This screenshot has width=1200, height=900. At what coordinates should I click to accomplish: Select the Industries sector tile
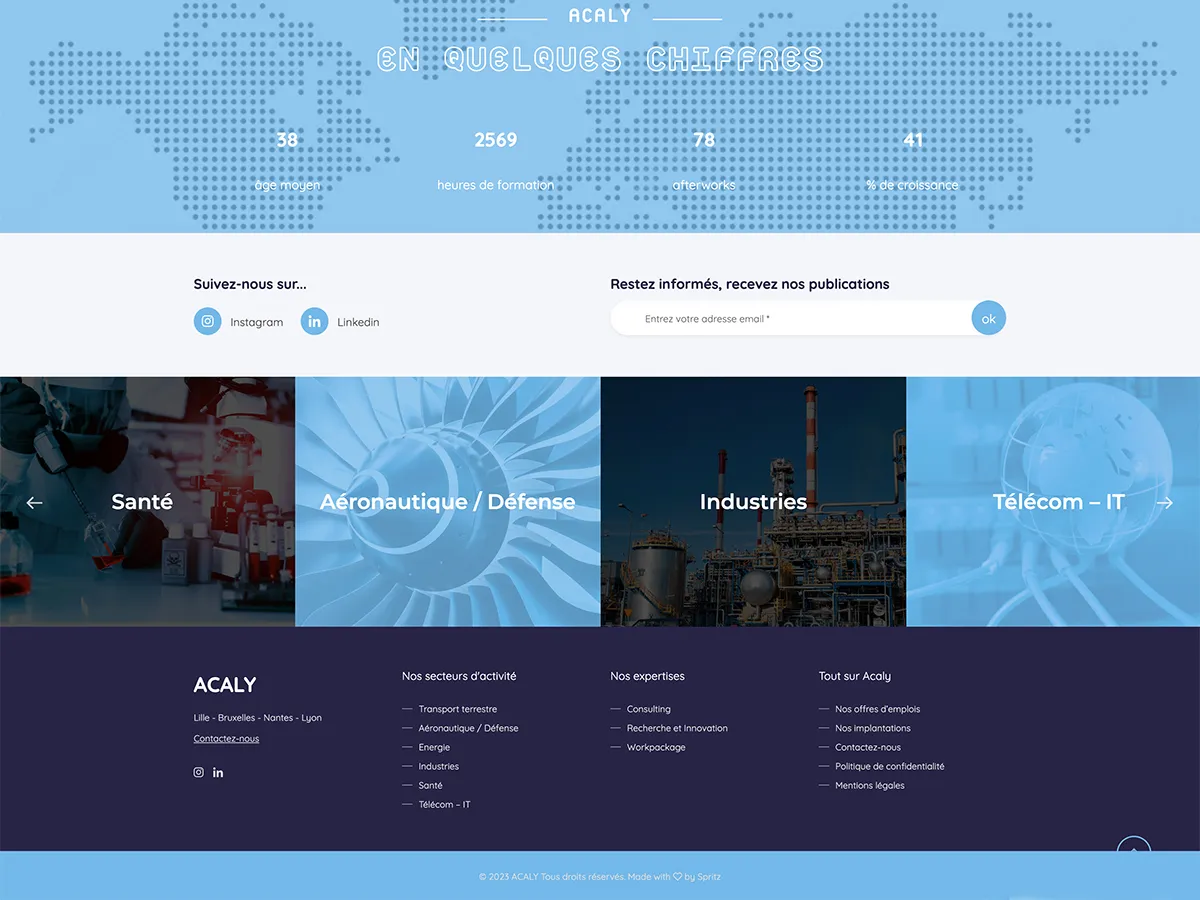[753, 502]
